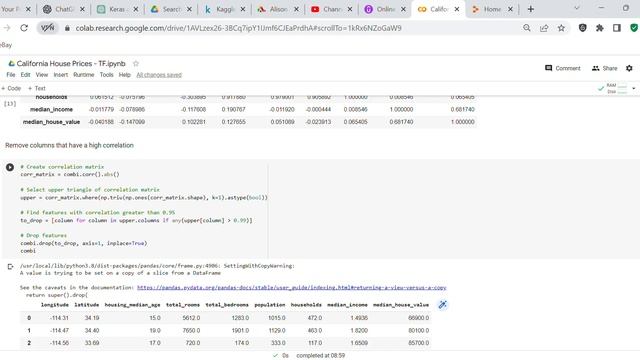Click the address bar URL
Viewport: 640px width, 360px height.
pyautogui.click(x=238, y=28)
